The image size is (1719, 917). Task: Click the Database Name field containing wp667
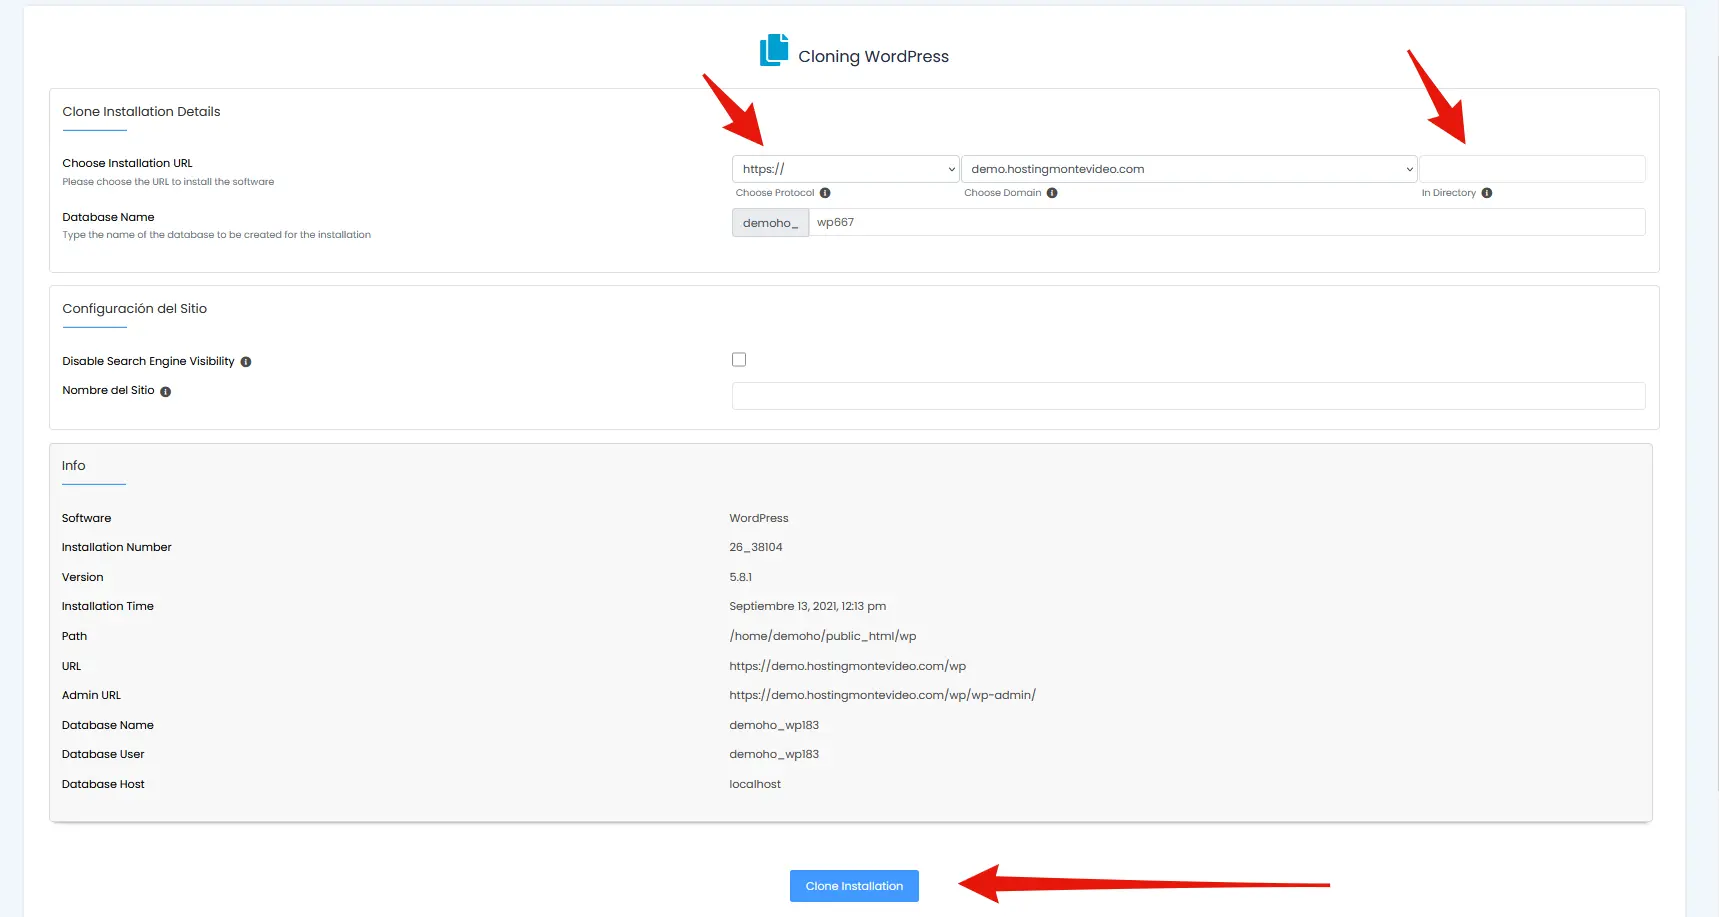point(1227,222)
